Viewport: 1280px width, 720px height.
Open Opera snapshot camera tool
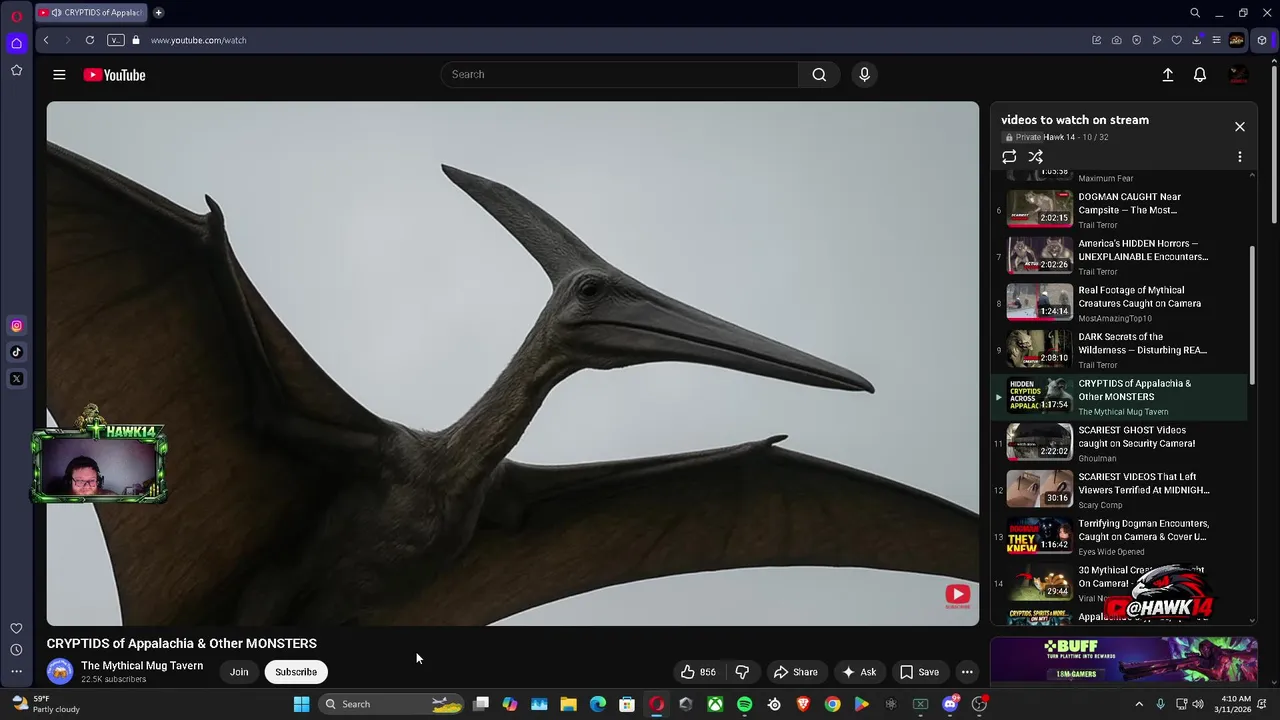1117,40
